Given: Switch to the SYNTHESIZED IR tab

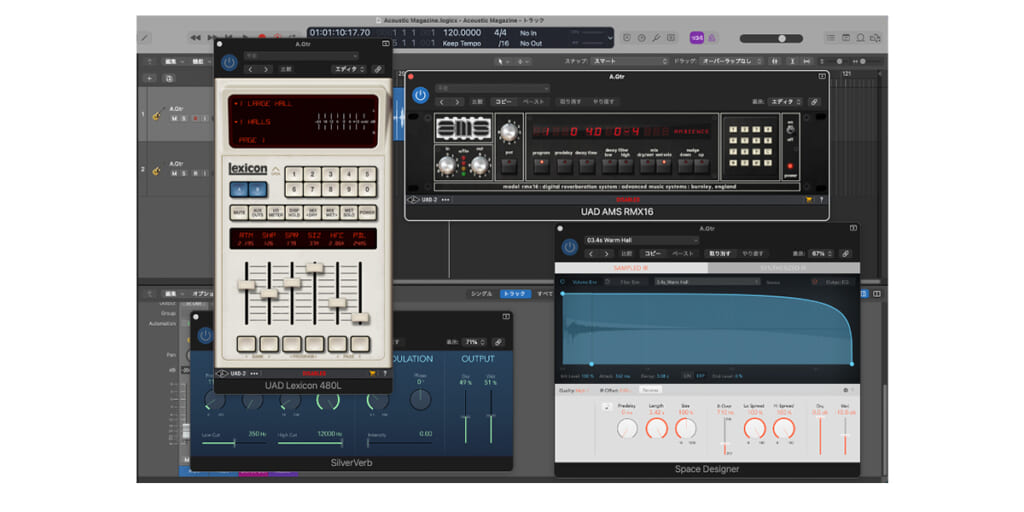Looking at the screenshot, I should coord(784,268).
